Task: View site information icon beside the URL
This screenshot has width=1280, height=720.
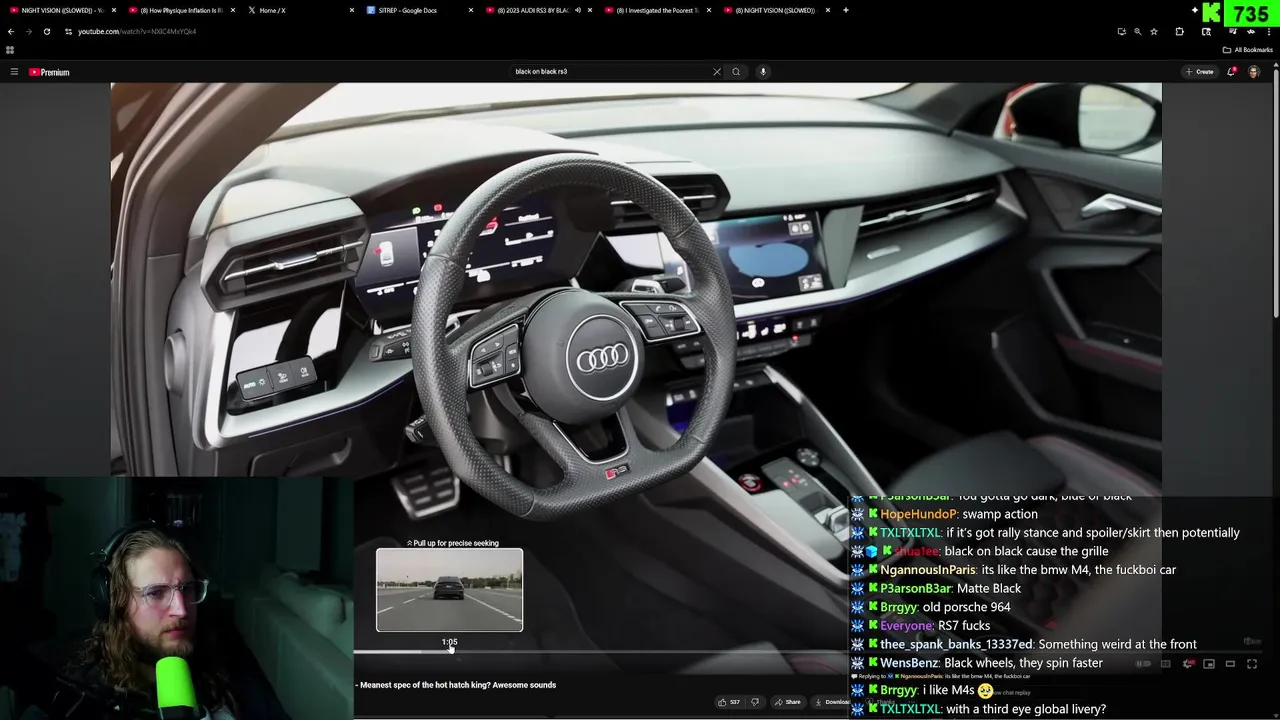Action: 68,31
